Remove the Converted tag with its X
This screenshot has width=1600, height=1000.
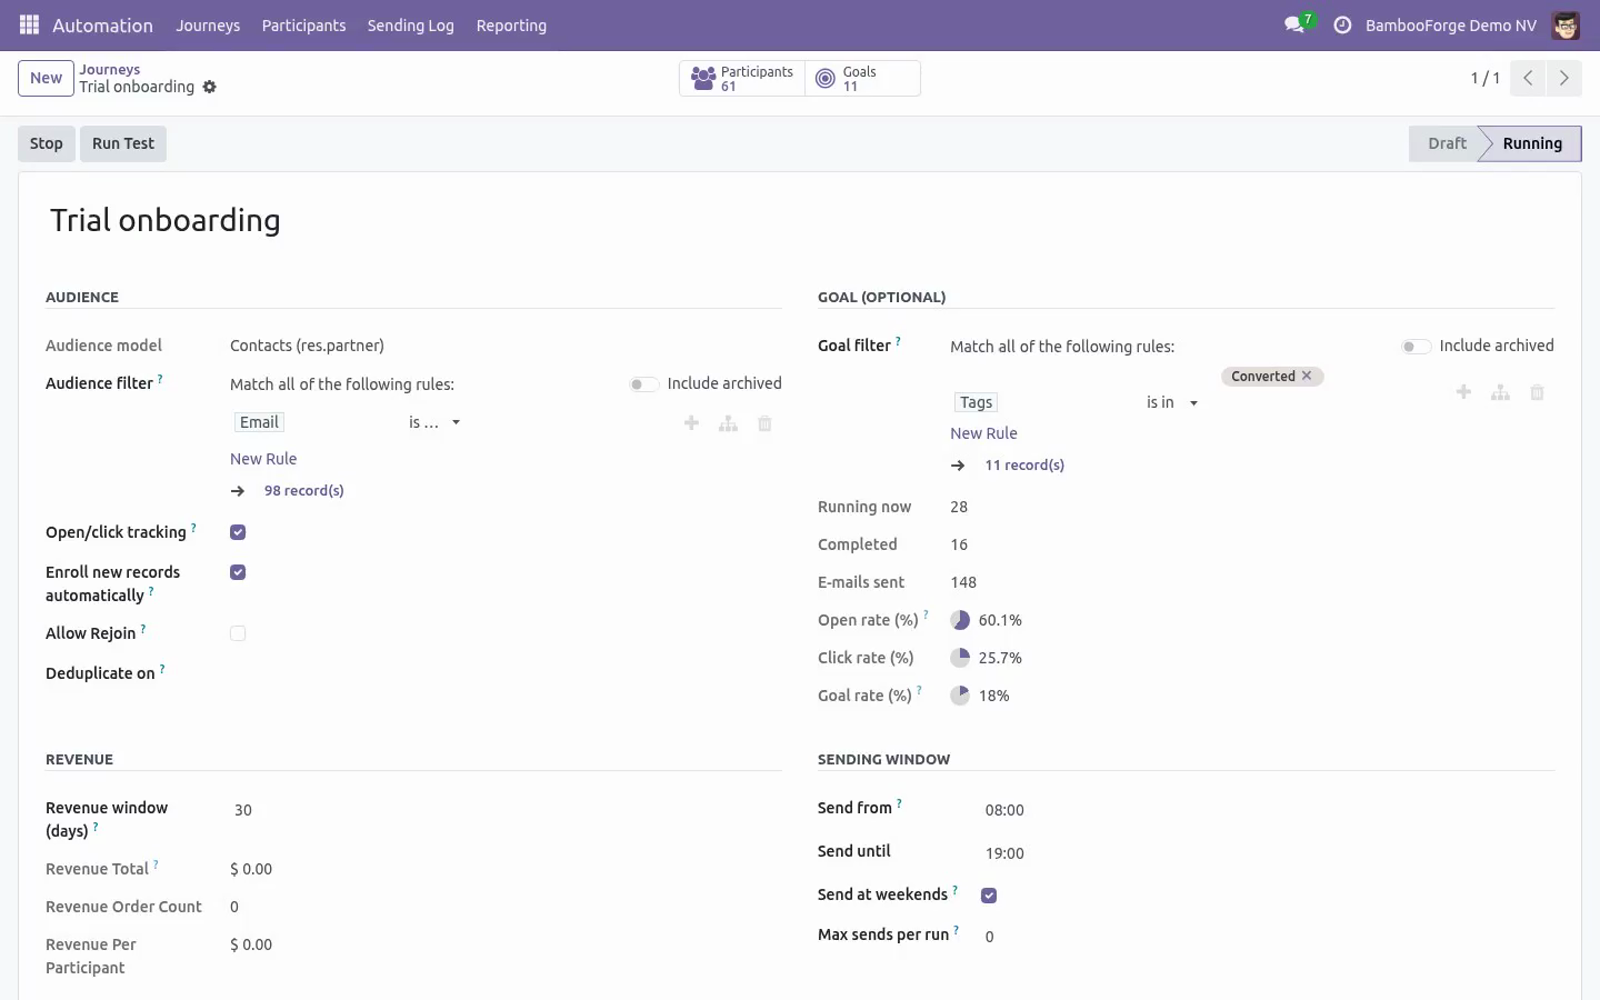pyautogui.click(x=1306, y=376)
